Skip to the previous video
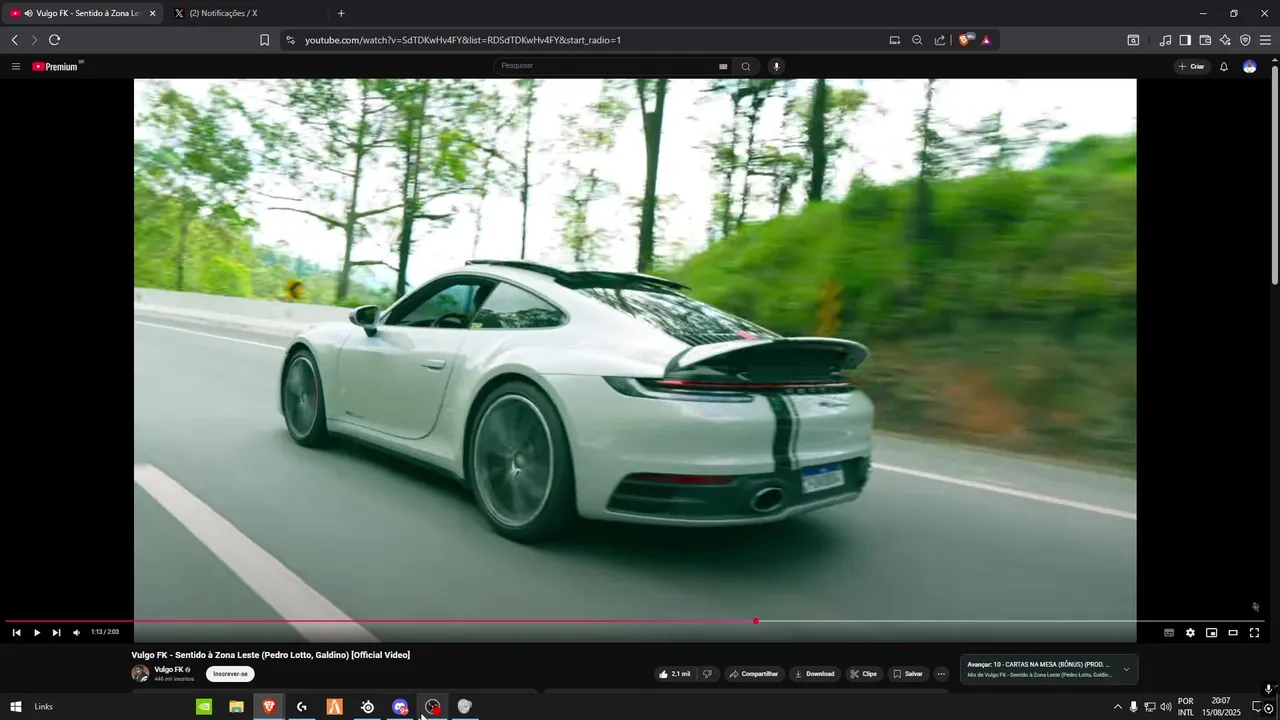 pyautogui.click(x=16, y=632)
